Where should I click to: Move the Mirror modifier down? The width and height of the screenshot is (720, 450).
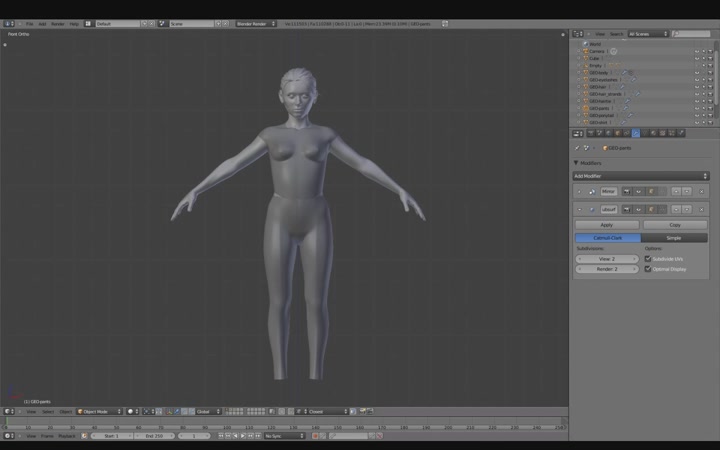[686, 191]
